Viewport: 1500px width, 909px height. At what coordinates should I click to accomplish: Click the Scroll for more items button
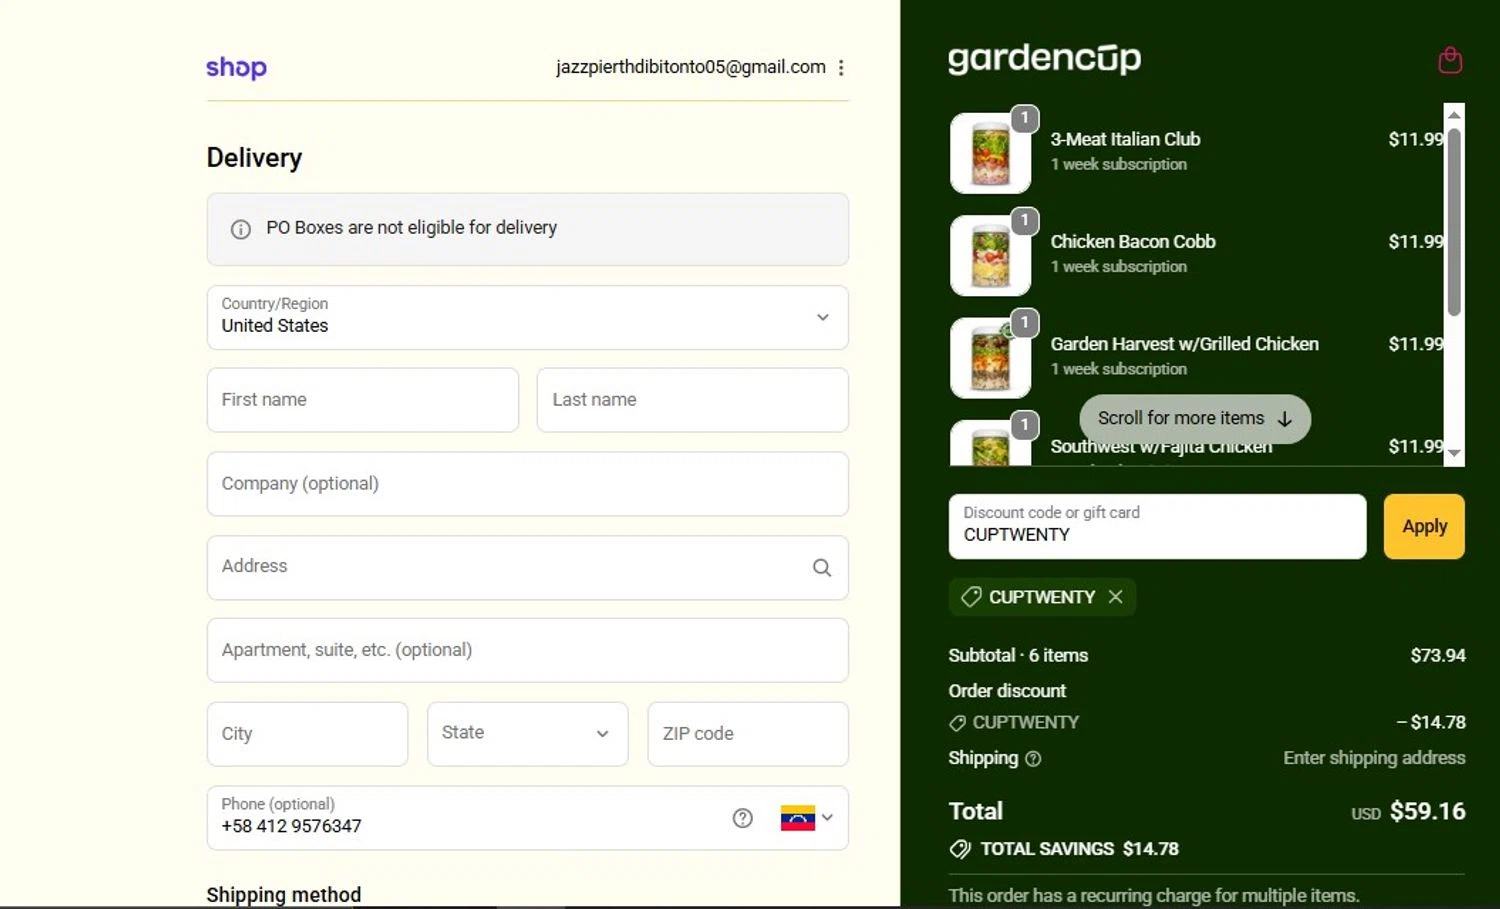click(1195, 419)
